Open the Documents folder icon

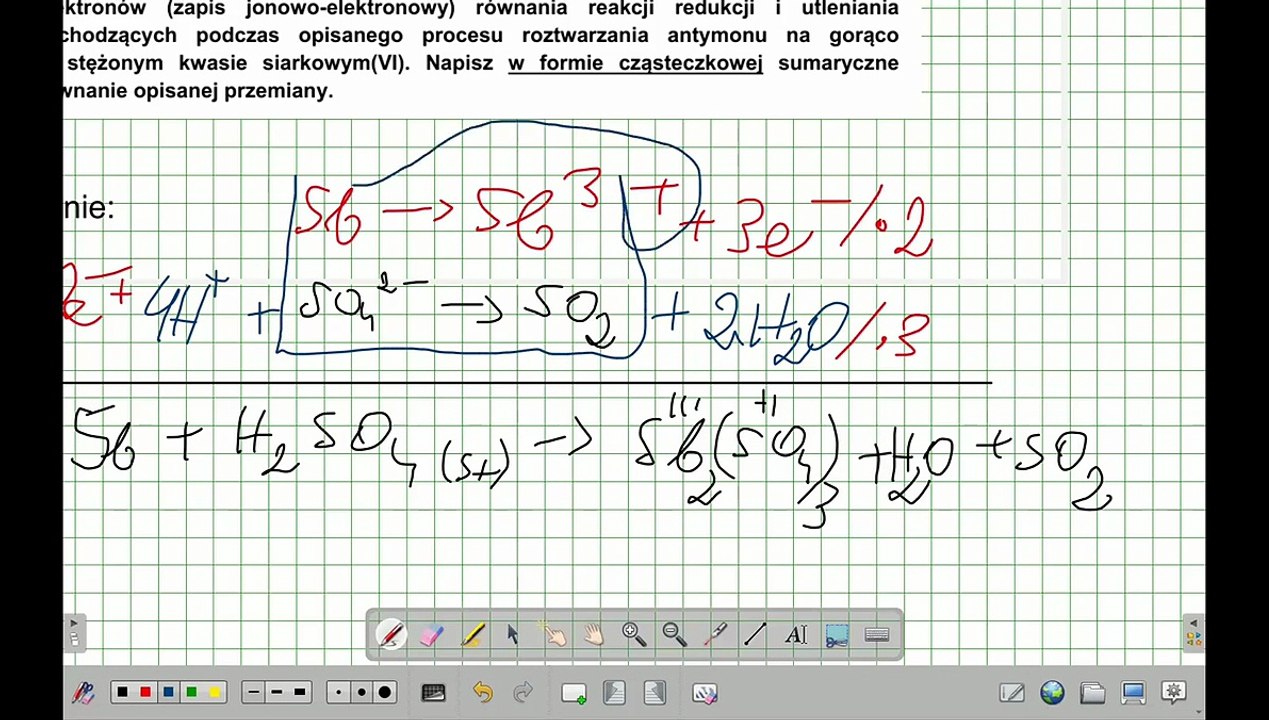1093,692
